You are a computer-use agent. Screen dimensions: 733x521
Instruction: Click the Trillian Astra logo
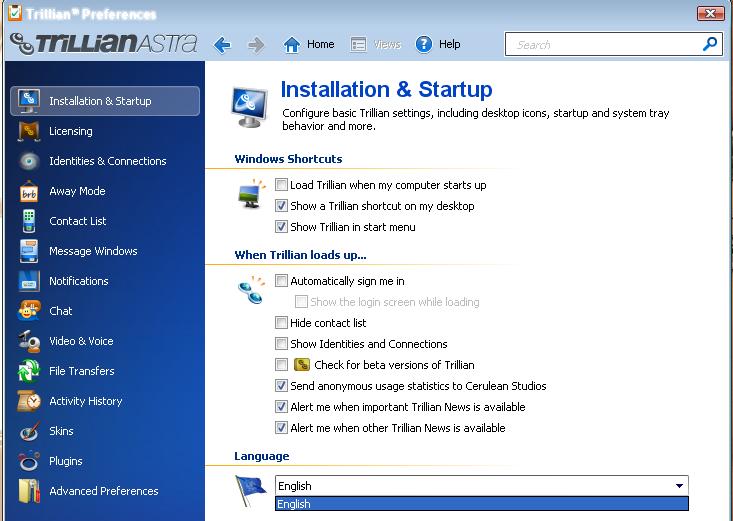click(104, 43)
